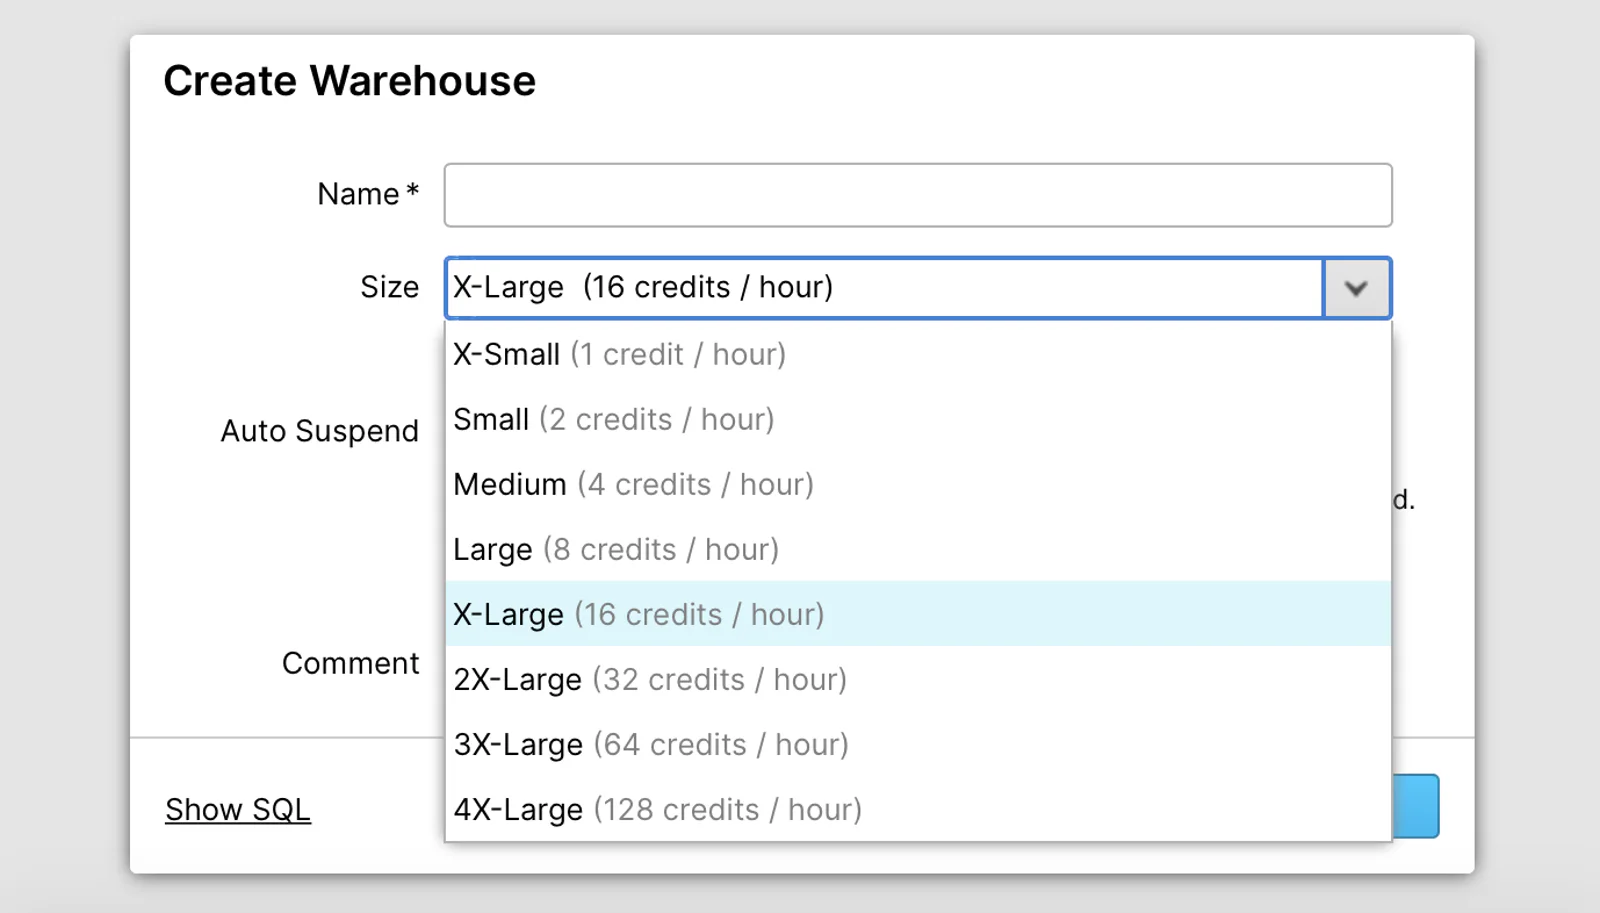The image size is (1600, 913).
Task: Open the Show SQL link
Action: click(238, 809)
